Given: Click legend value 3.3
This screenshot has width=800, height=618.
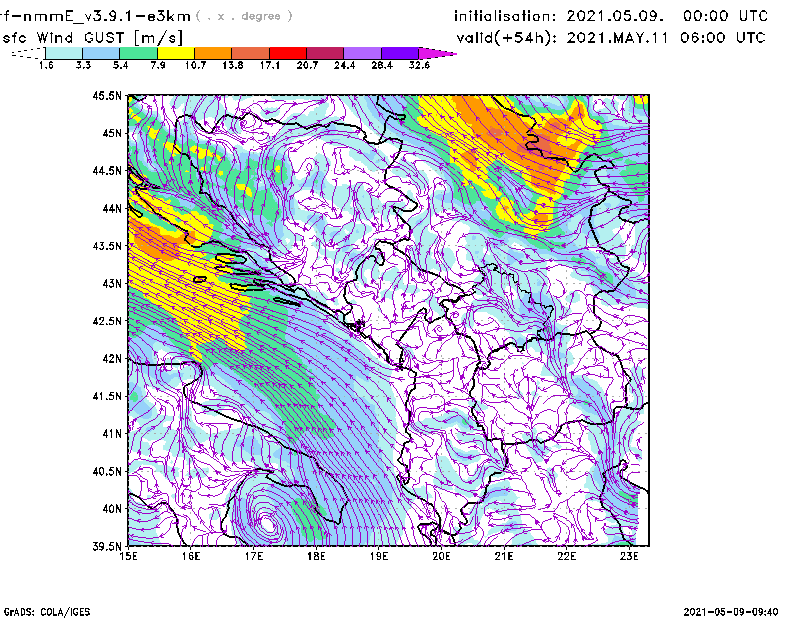Looking at the screenshot, I should pos(83,65).
